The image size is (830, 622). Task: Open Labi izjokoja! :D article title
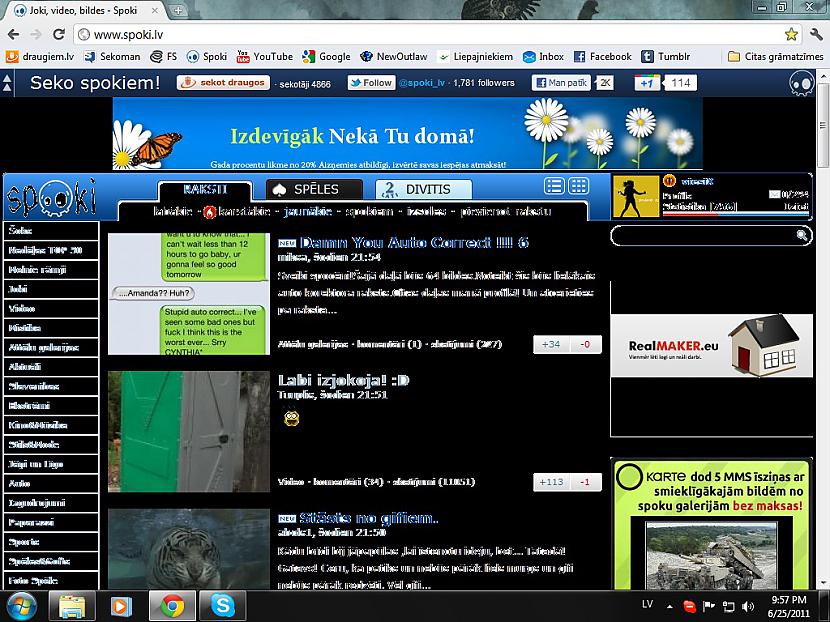click(x=344, y=380)
